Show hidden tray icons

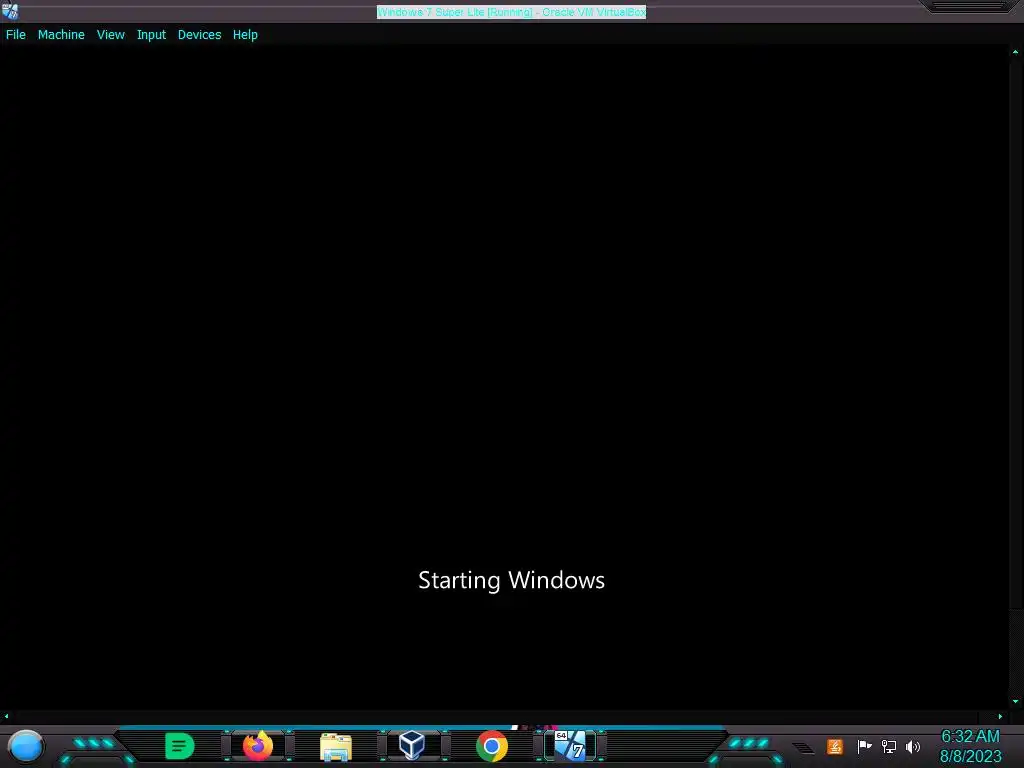(803, 747)
